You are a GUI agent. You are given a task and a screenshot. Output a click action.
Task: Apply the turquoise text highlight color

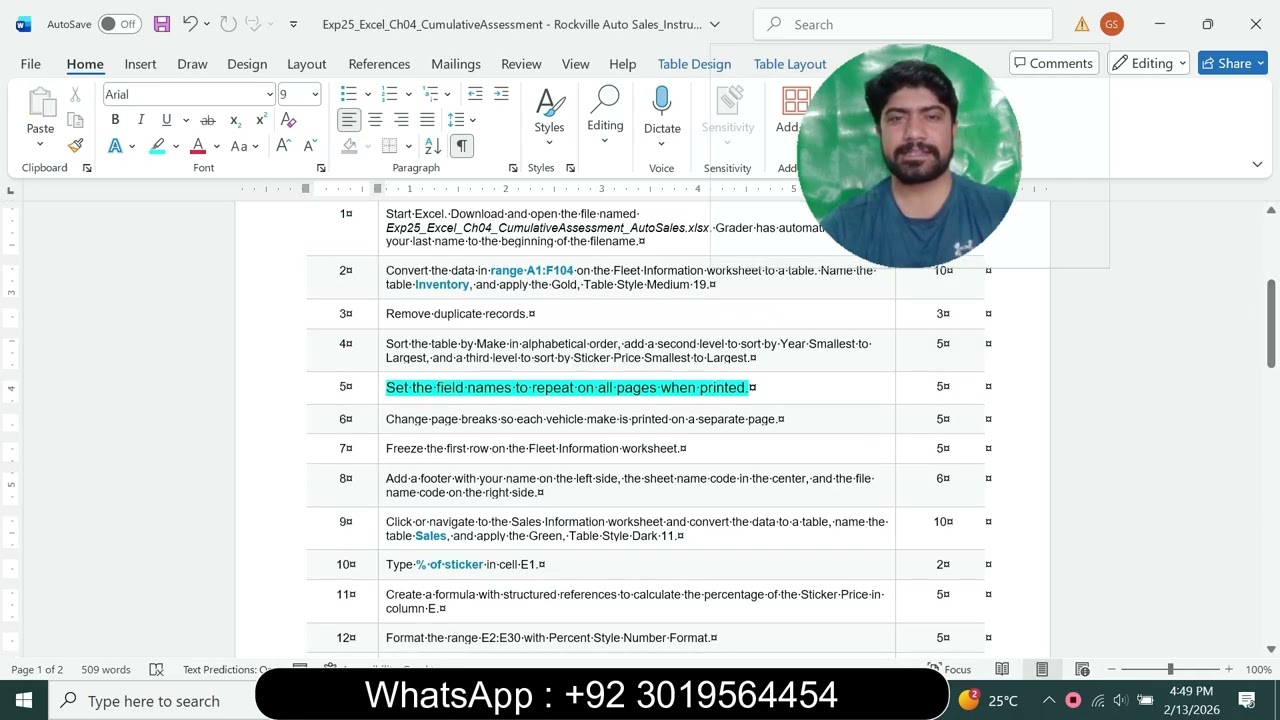pos(157,146)
